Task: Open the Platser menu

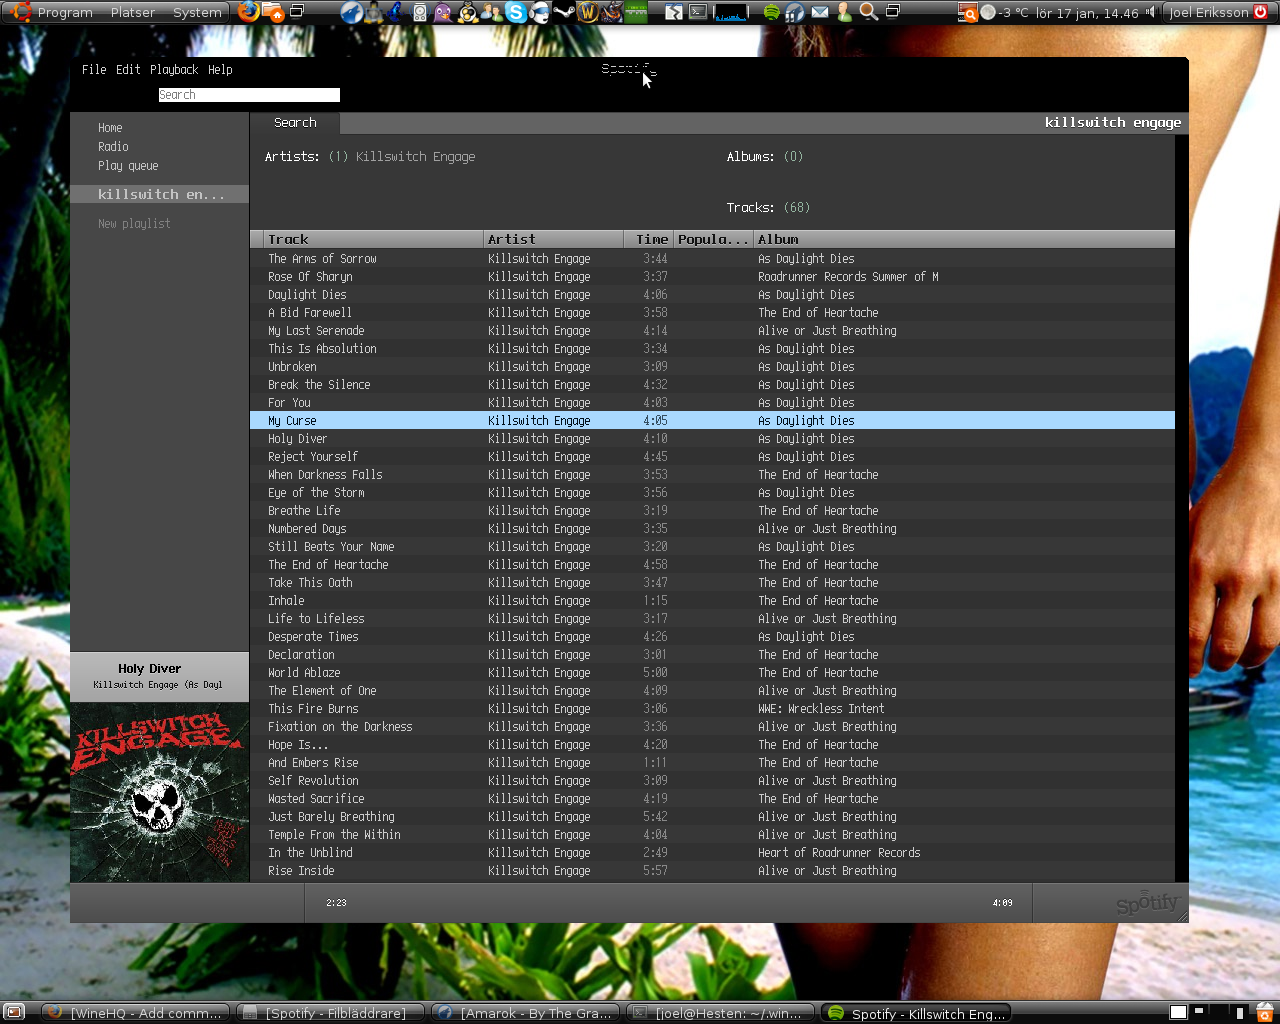Action: tap(133, 13)
